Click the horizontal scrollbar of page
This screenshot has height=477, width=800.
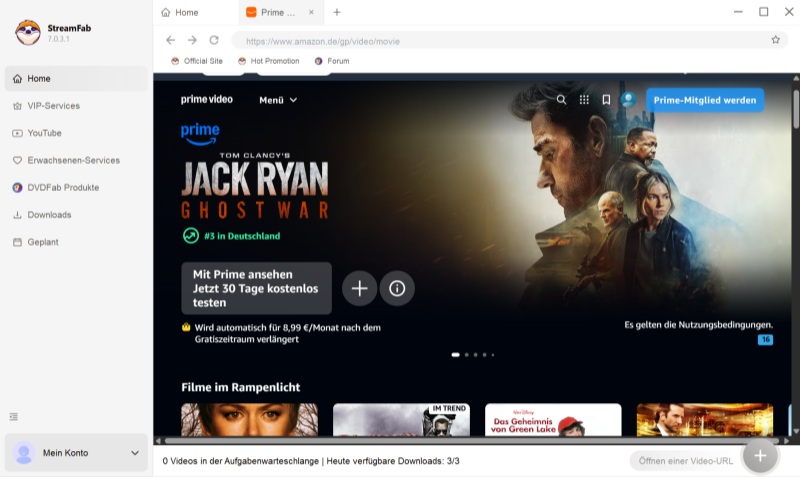(472, 440)
